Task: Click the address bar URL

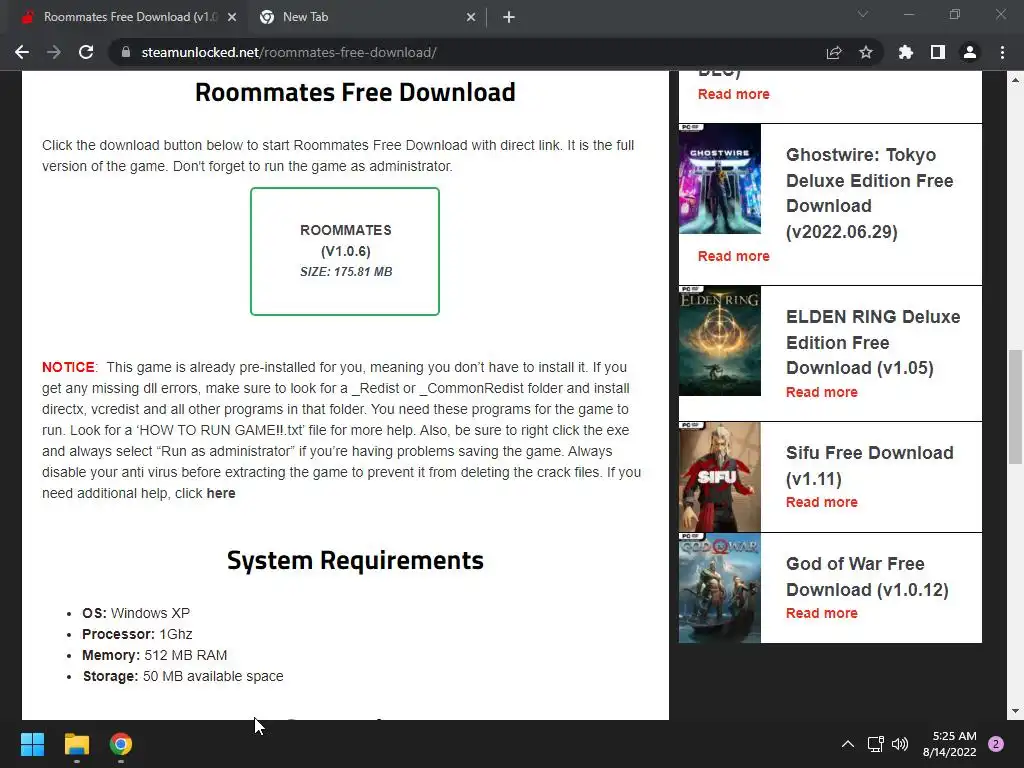Action: tap(289, 52)
